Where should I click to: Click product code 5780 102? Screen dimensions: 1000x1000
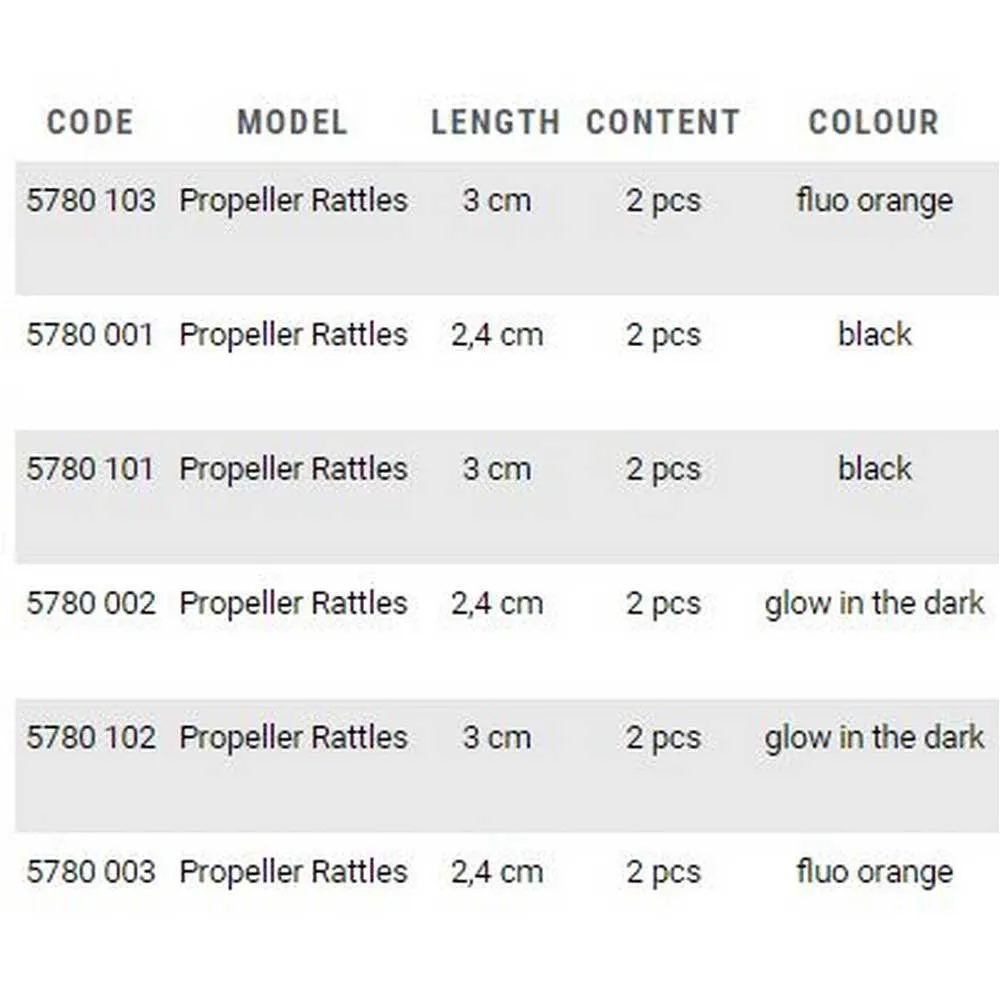tap(91, 737)
